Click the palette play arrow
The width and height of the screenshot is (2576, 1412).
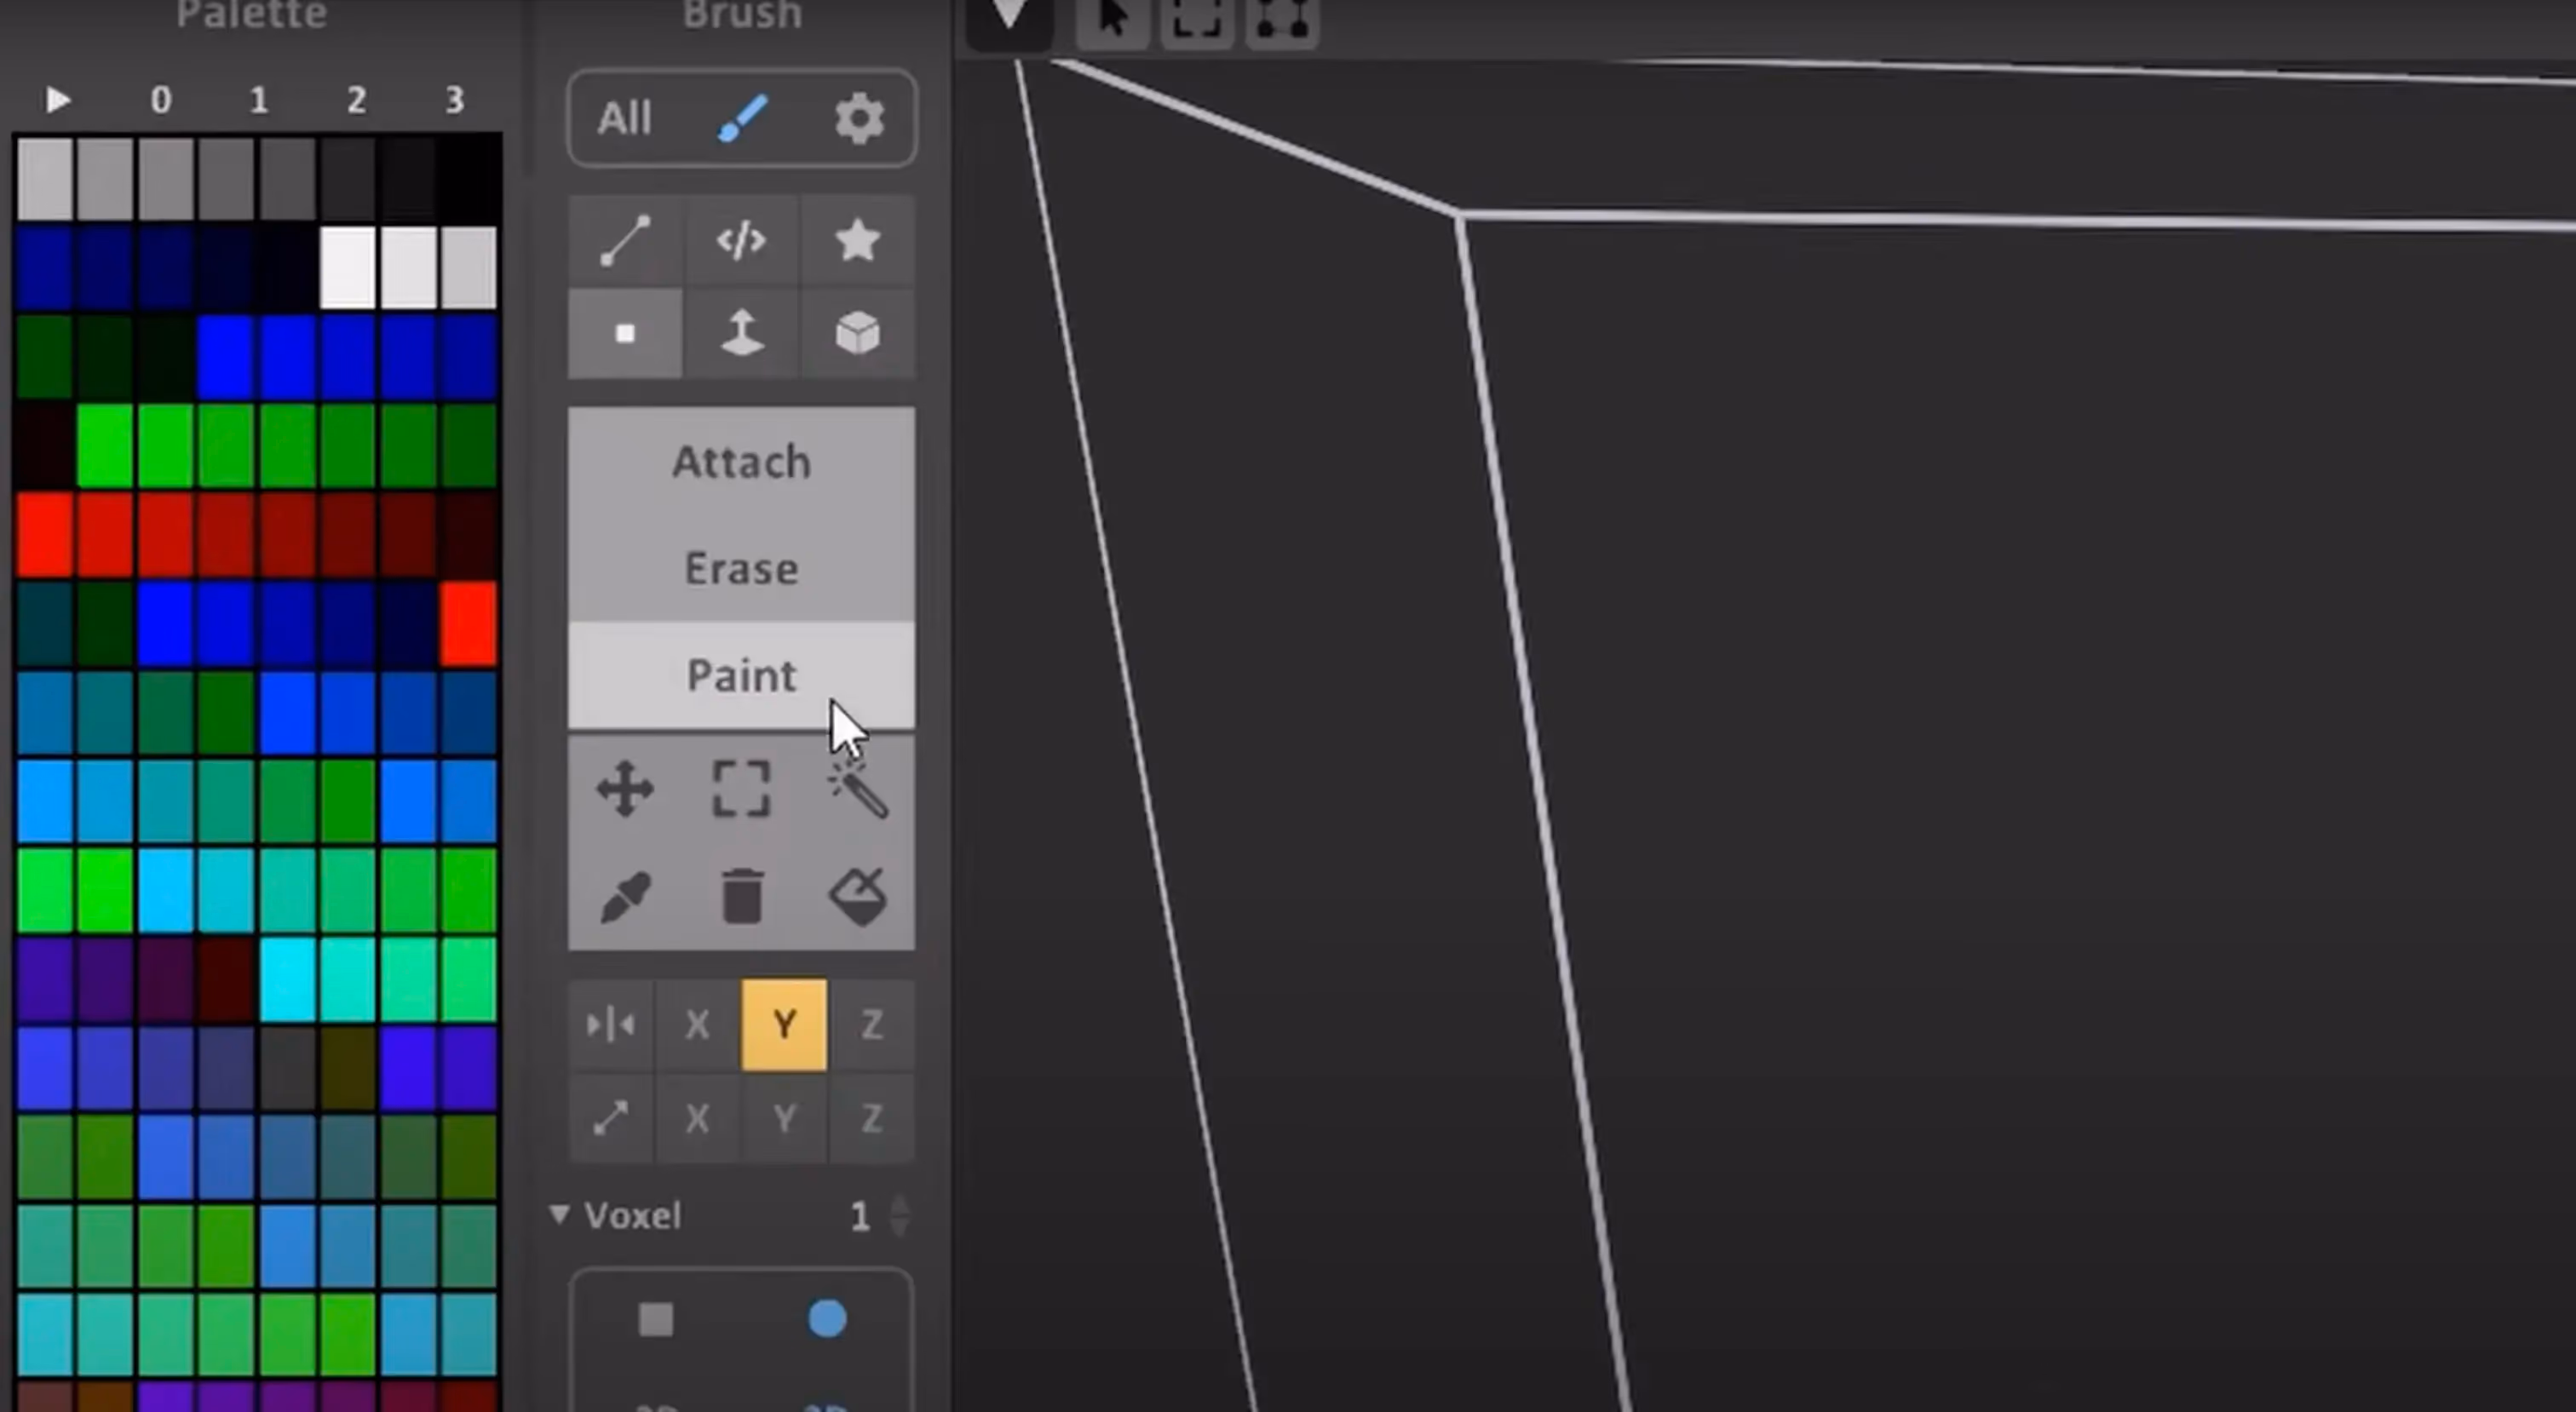point(58,100)
